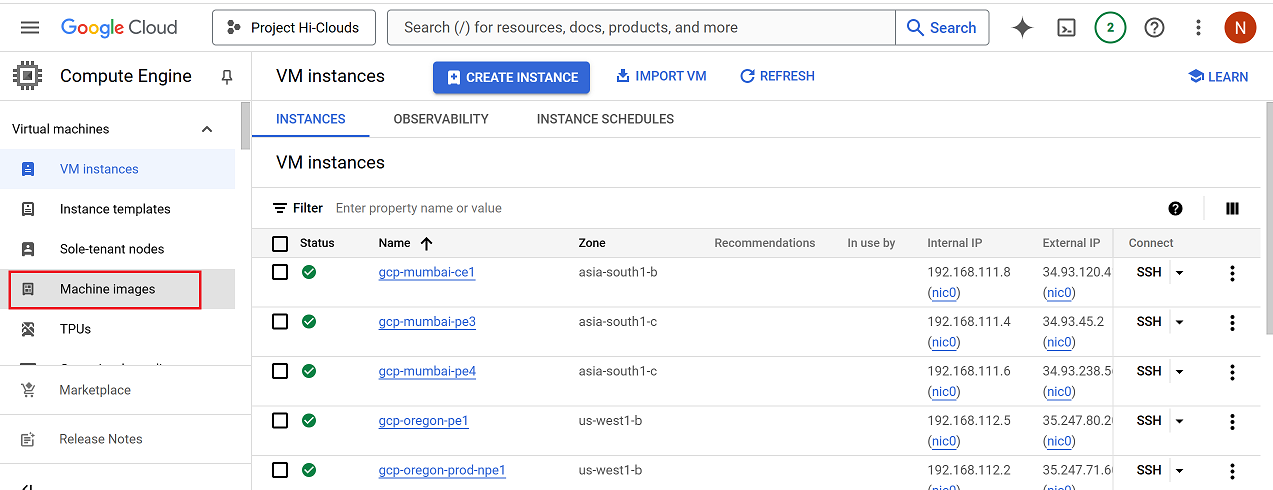
Task: Switch to the Instances tab
Action: coord(311,119)
